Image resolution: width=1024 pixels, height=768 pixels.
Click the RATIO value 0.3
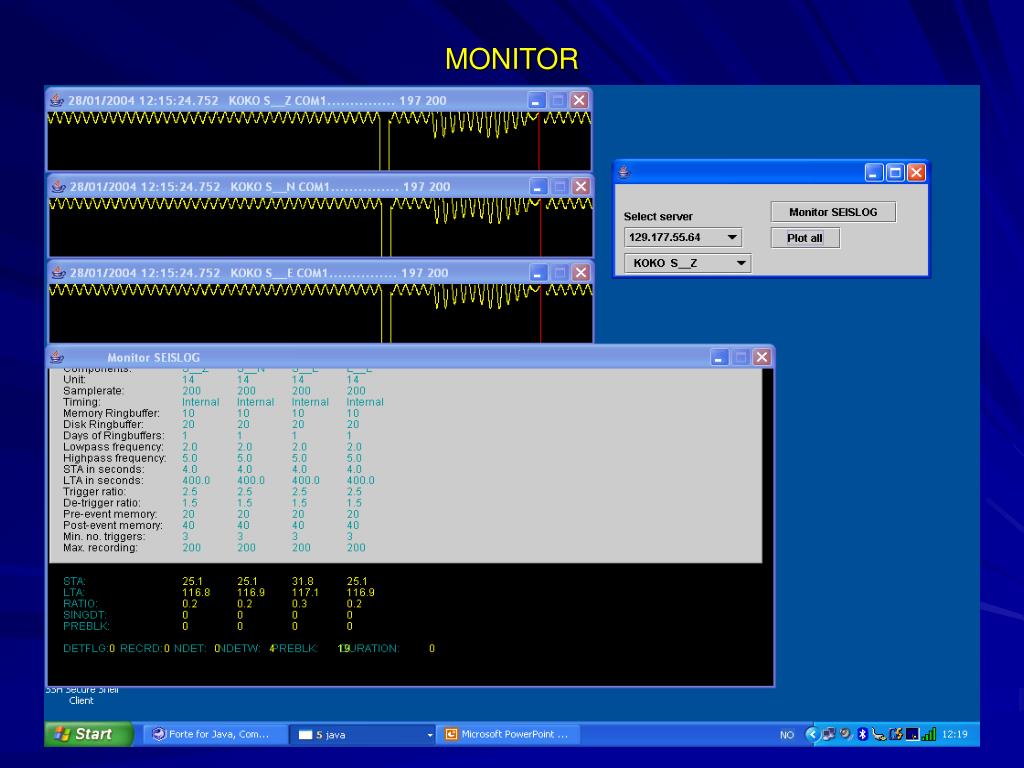[298, 603]
